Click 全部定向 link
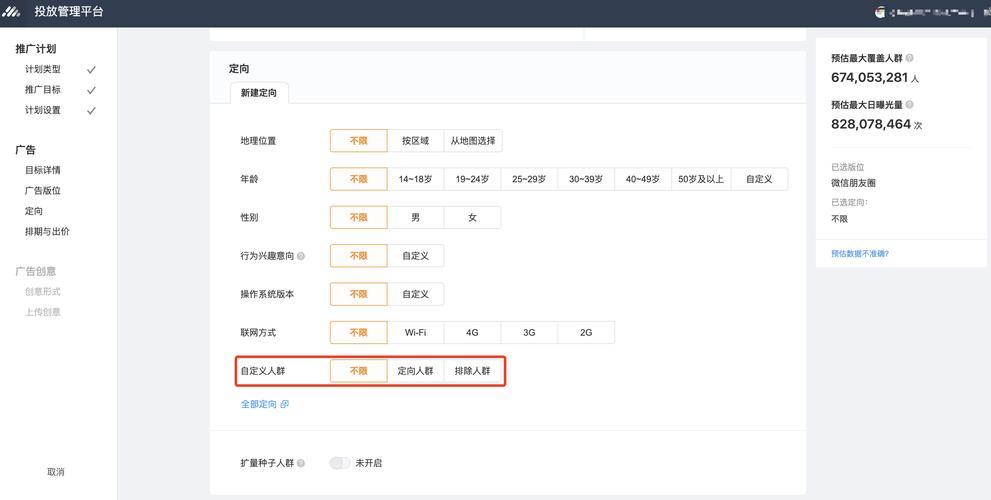The image size is (991, 500). pyautogui.click(x=258, y=404)
